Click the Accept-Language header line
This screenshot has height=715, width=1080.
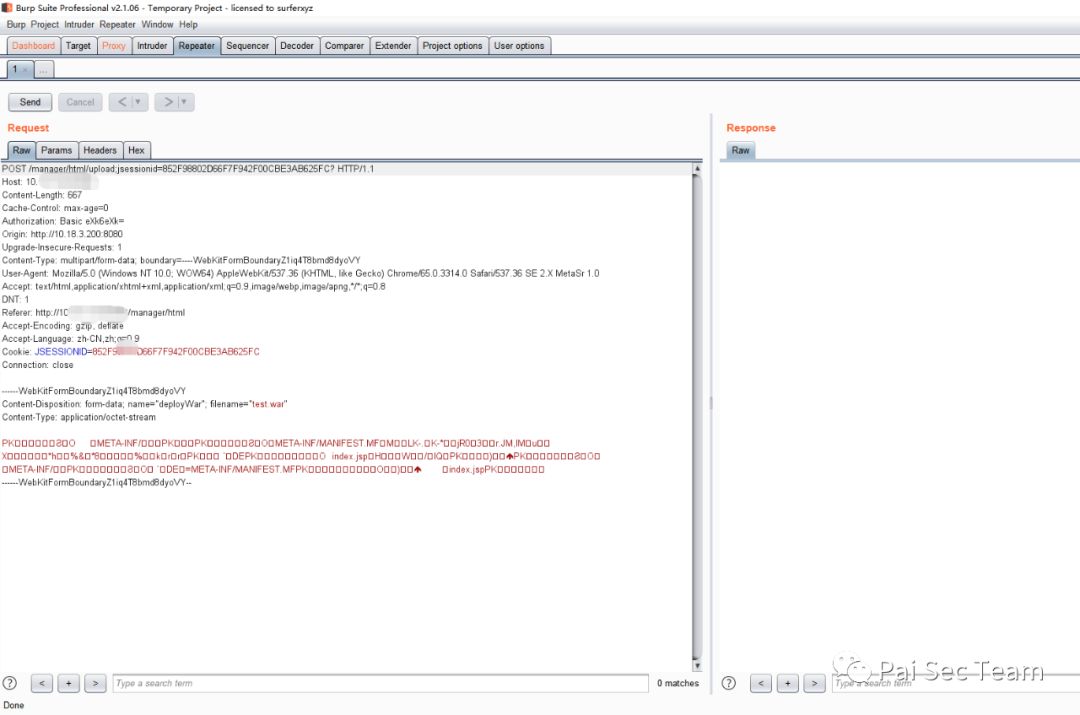coord(70,339)
